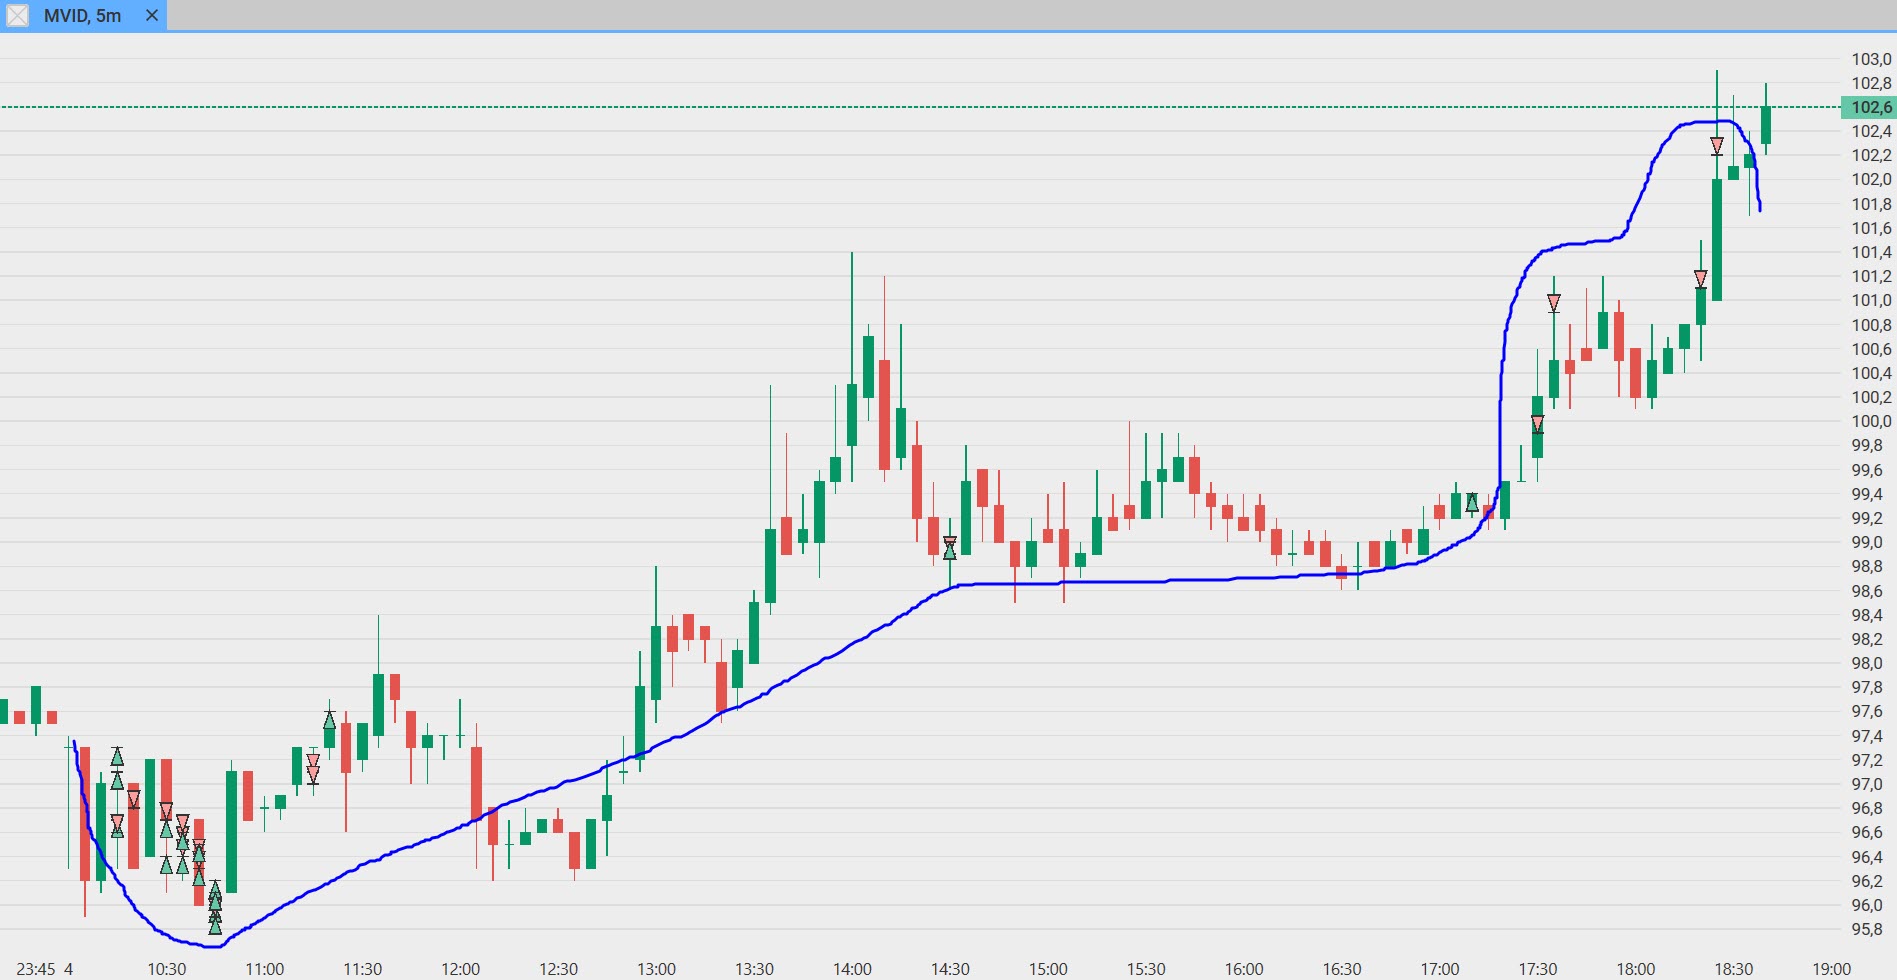Screen dimensions: 1897x980
Task: Click the 23:45 time axis label
Action: click(x=36, y=969)
